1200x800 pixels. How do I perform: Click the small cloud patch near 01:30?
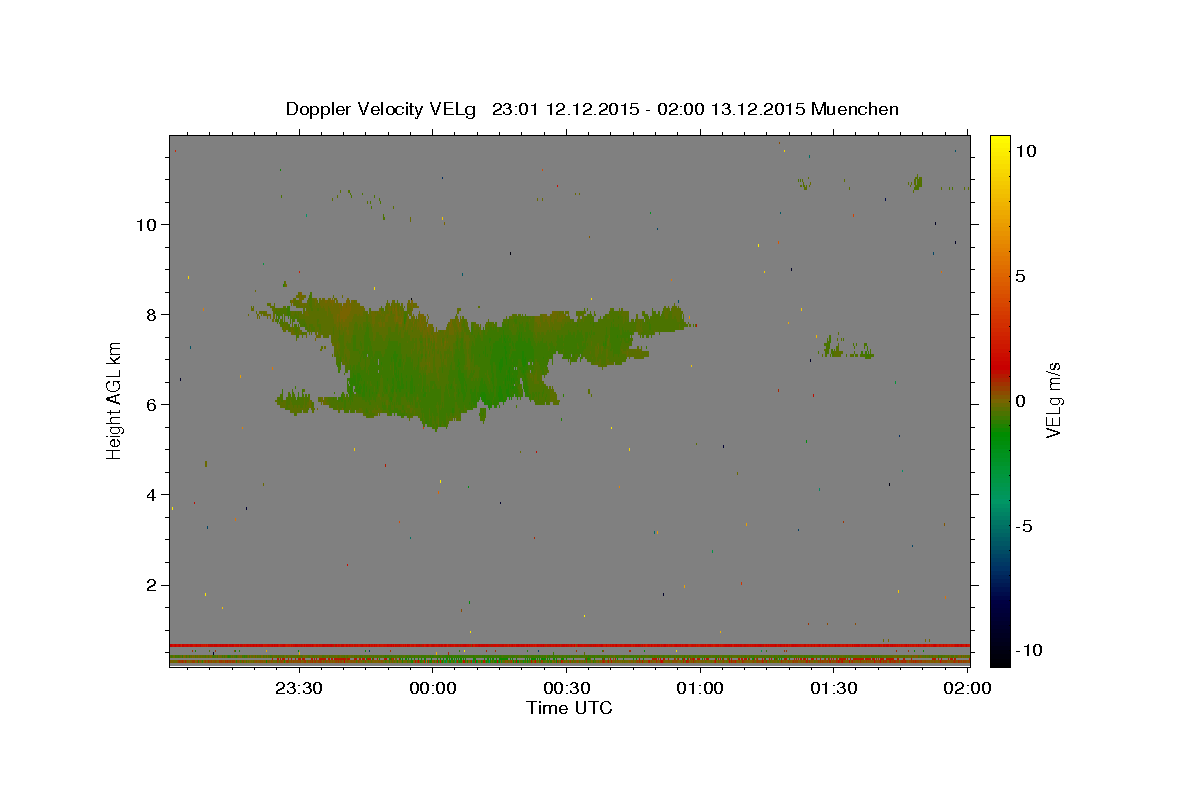coord(846,347)
